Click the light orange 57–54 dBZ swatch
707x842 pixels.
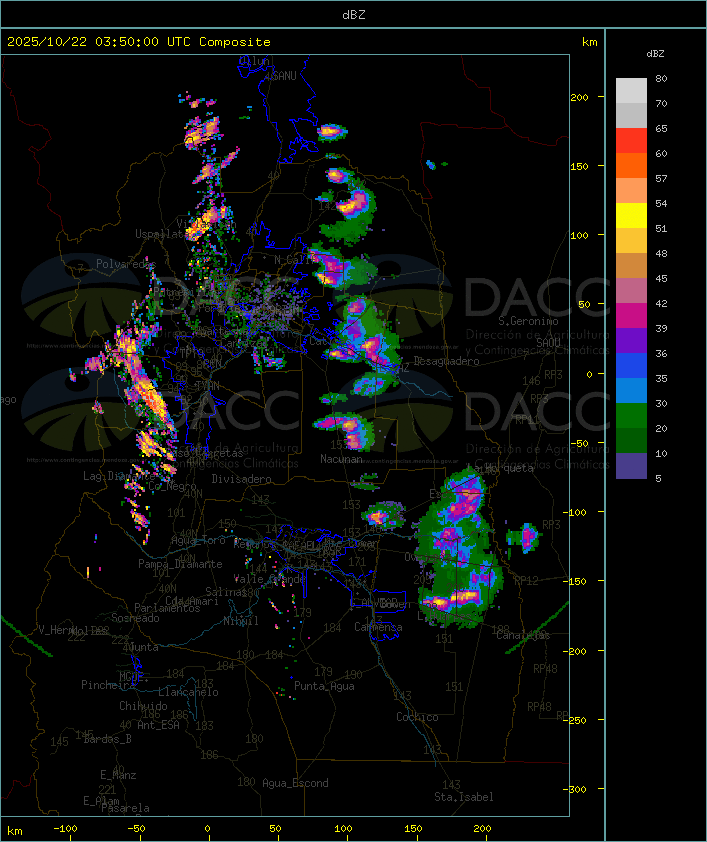pyautogui.click(x=631, y=191)
